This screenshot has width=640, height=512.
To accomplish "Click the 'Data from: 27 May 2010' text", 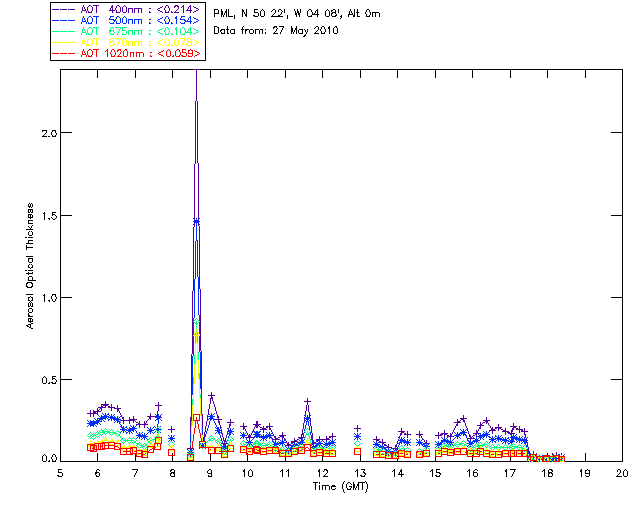I will (276, 31).
